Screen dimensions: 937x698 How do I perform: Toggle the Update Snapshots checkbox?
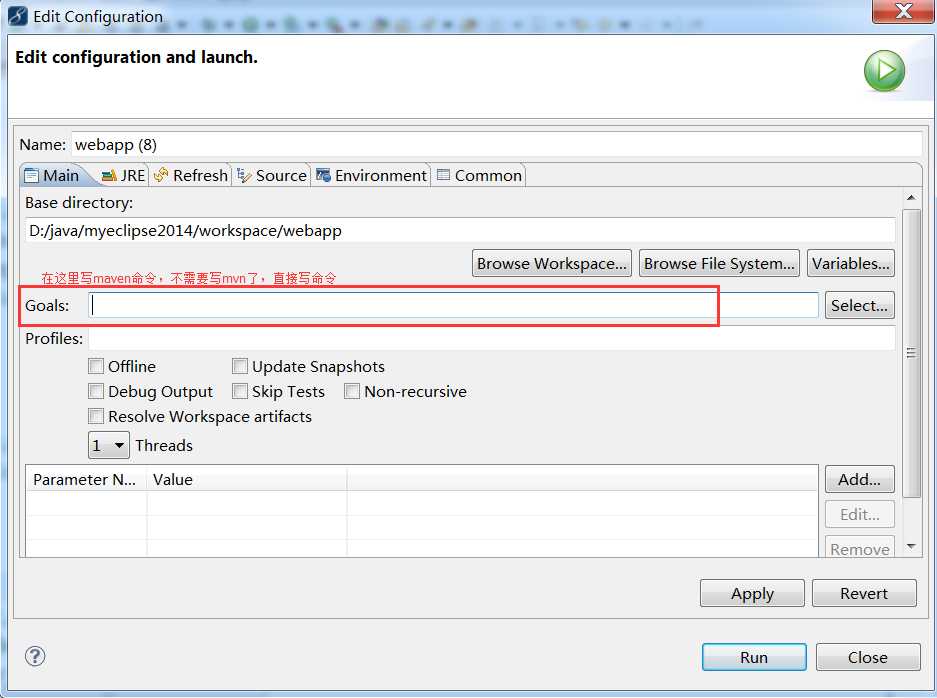[240, 366]
